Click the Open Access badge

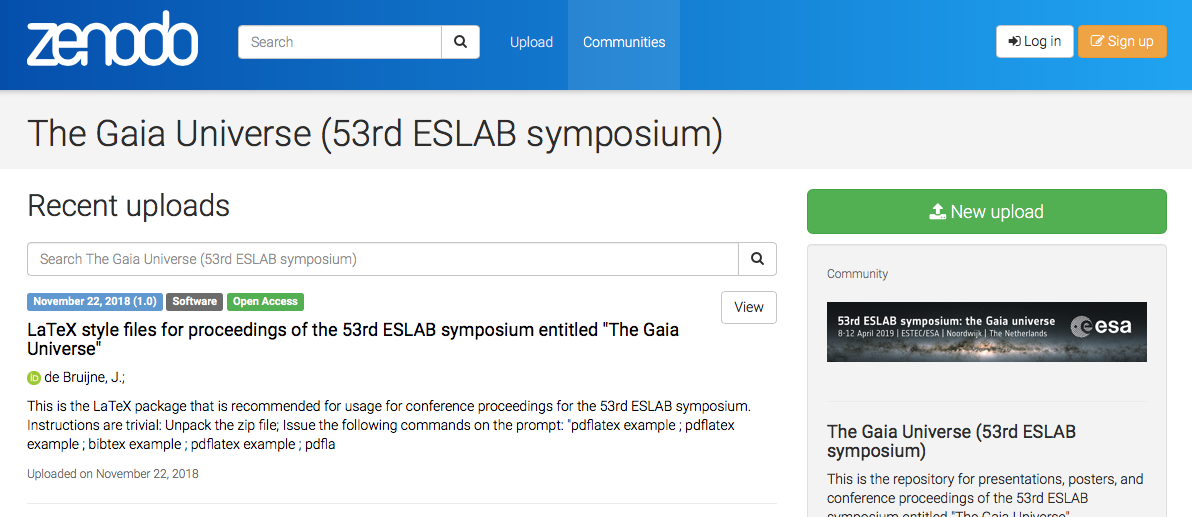(265, 302)
